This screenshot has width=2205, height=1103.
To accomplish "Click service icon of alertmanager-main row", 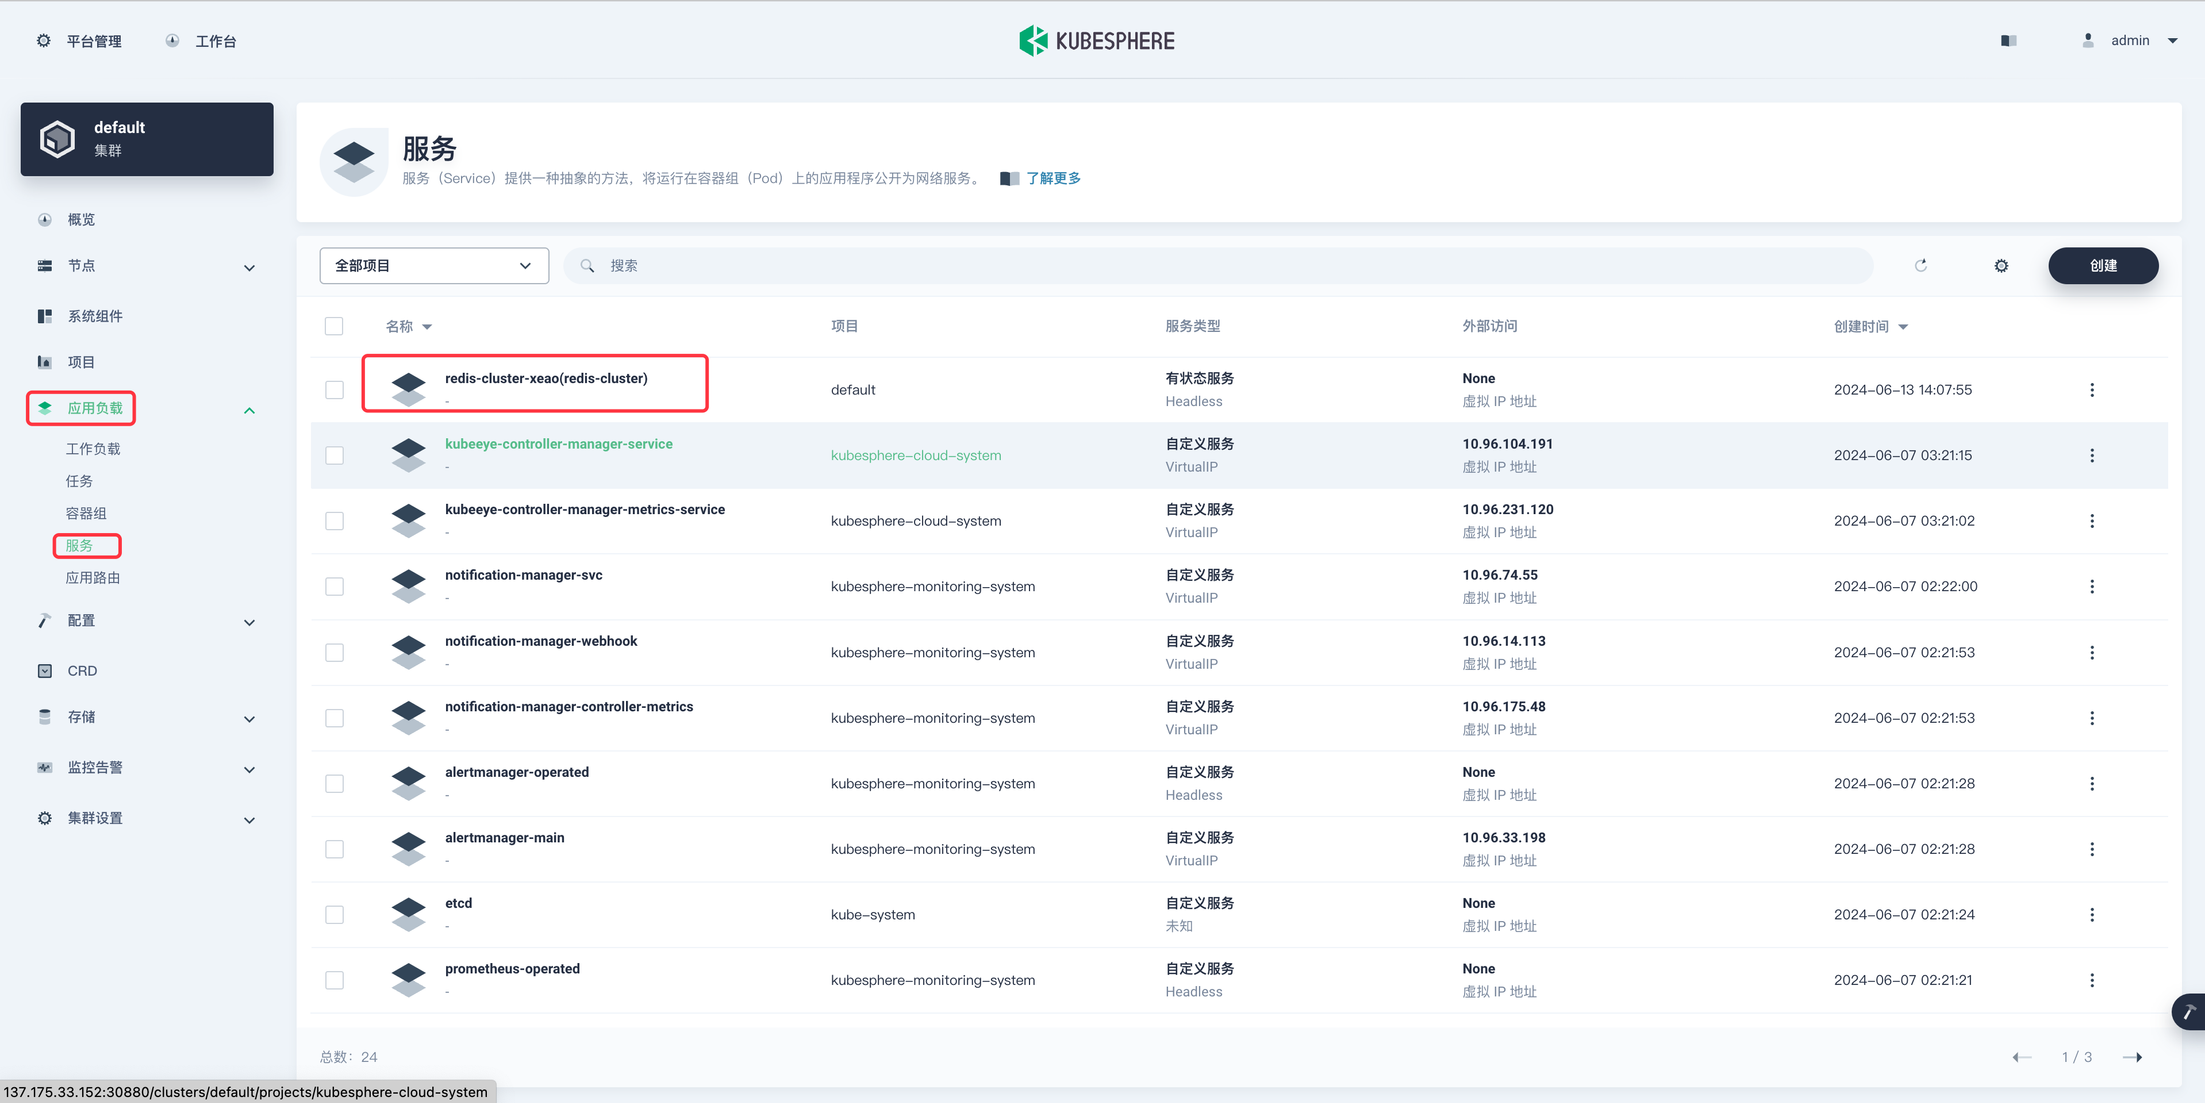I will pos(408,849).
